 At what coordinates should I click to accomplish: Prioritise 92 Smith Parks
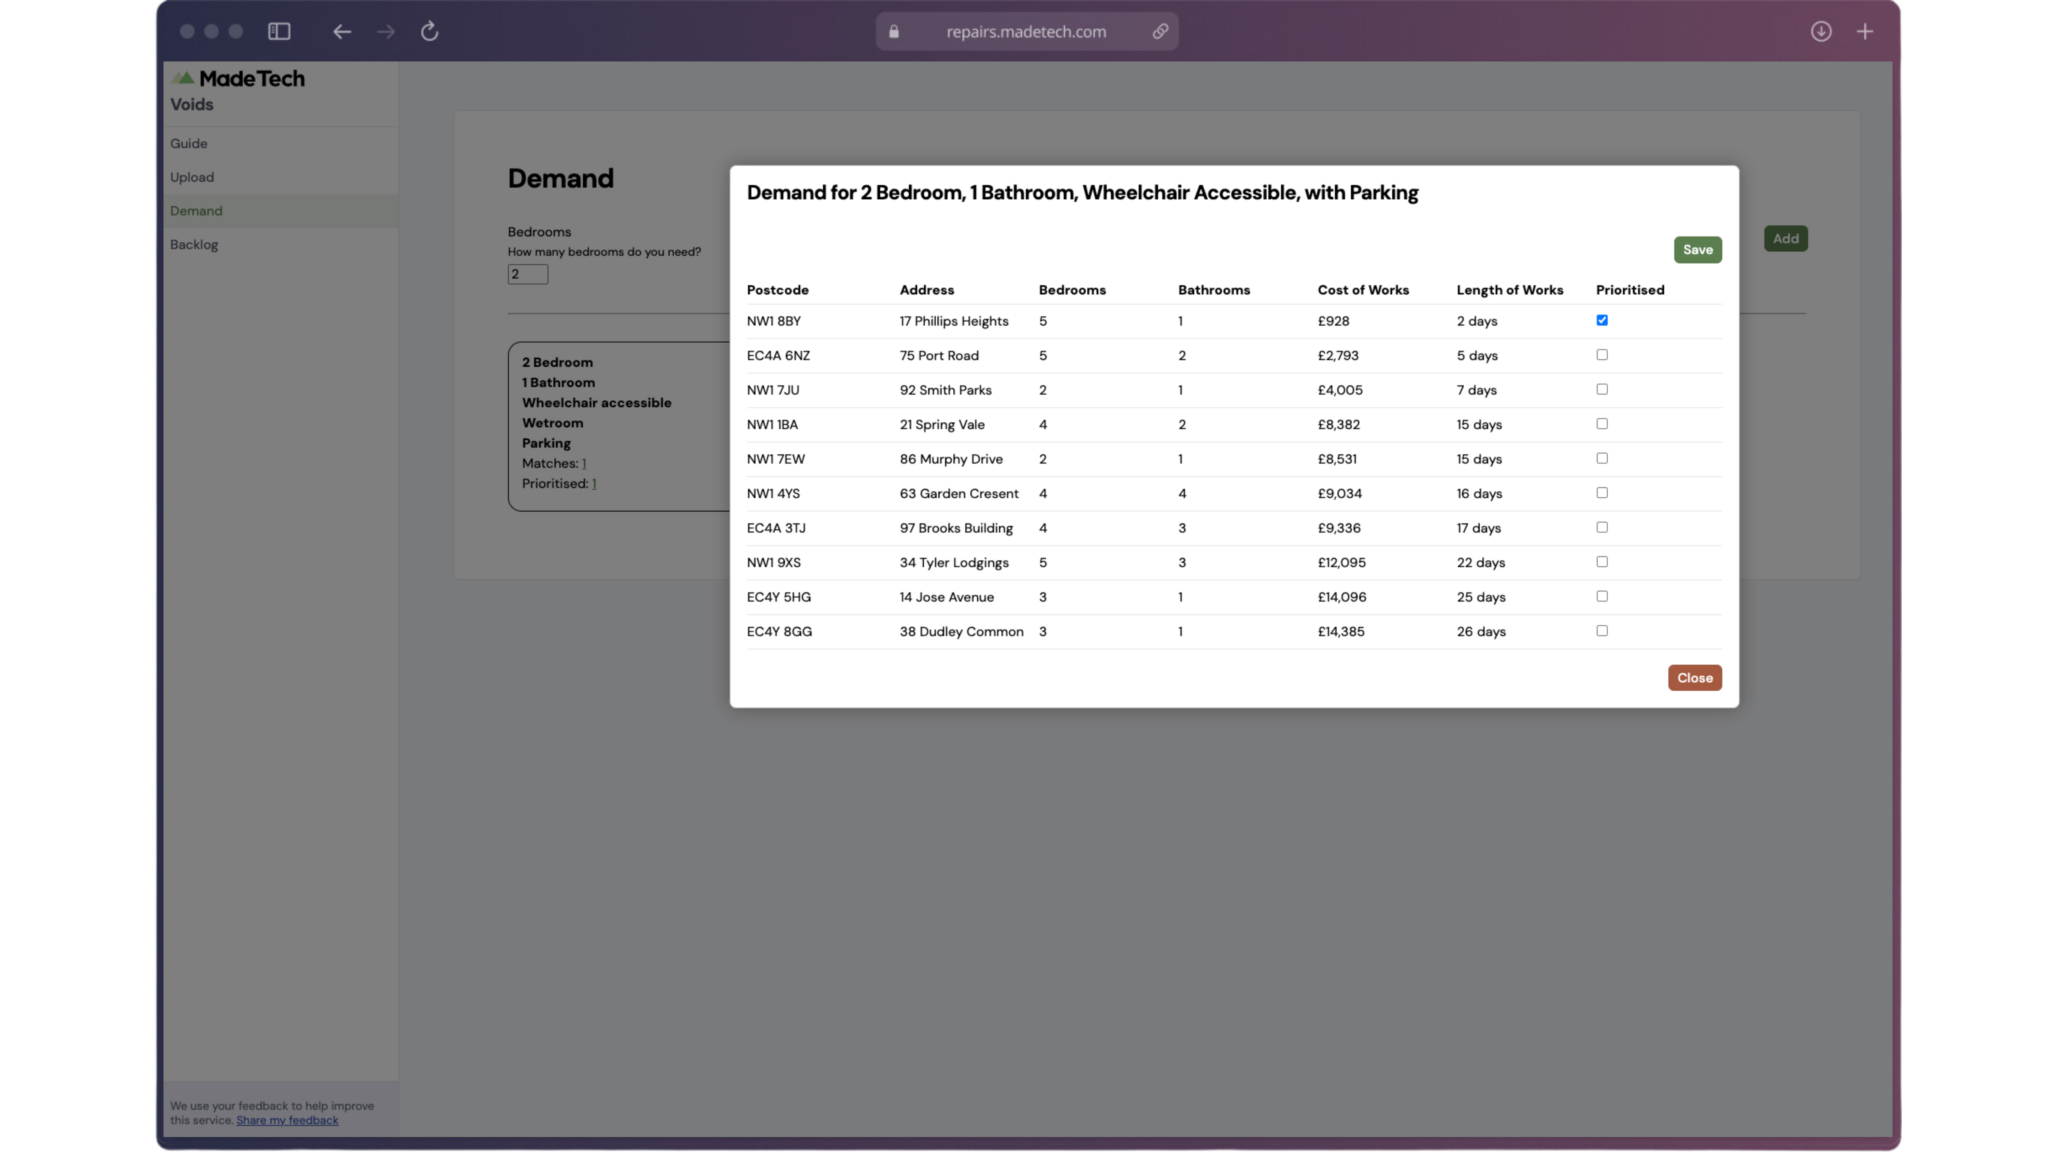tap(1602, 389)
